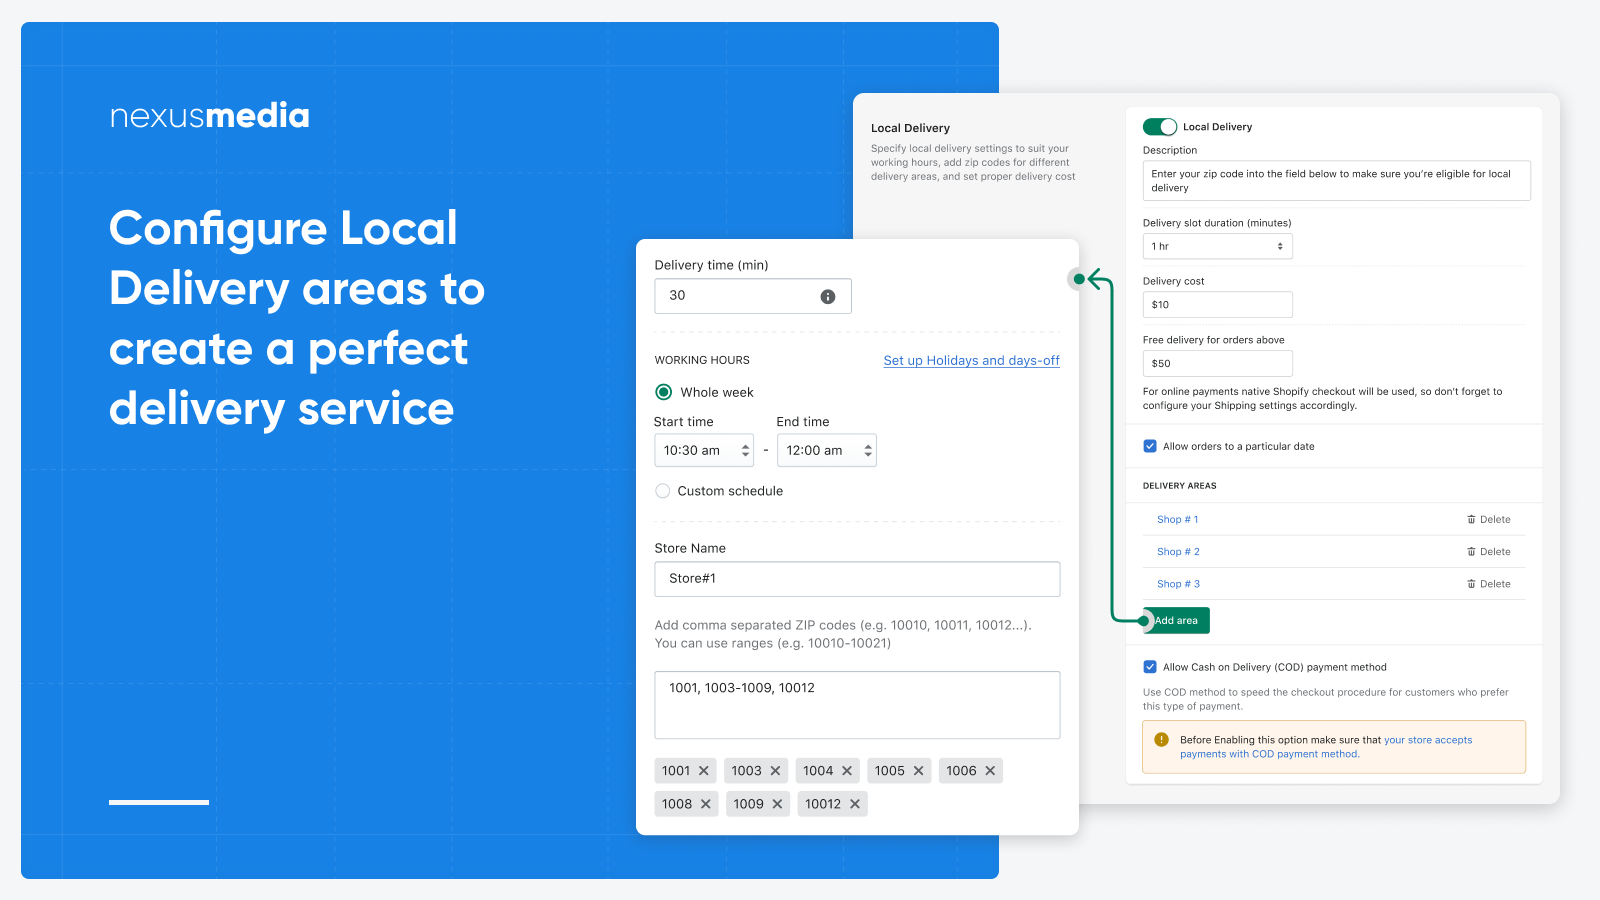The image size is (1600, 900).
Task: Remove the 10012 ZIP code tag
Action: pos(855,804)
